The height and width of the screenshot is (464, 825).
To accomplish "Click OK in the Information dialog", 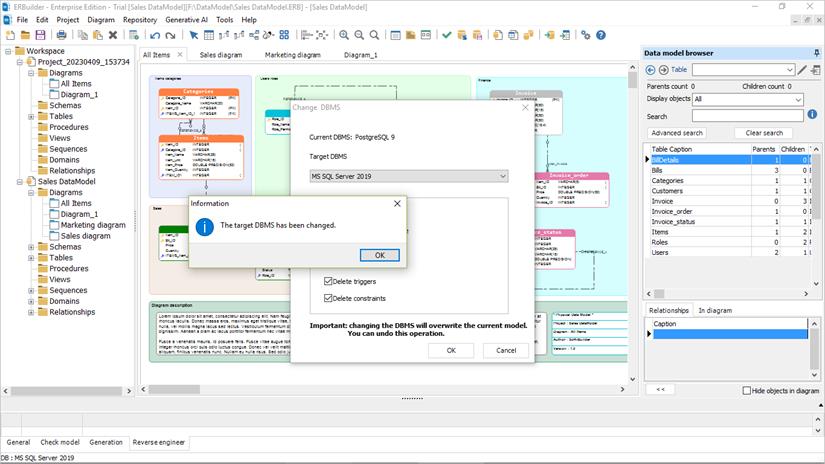I will [x=379, y=255].
